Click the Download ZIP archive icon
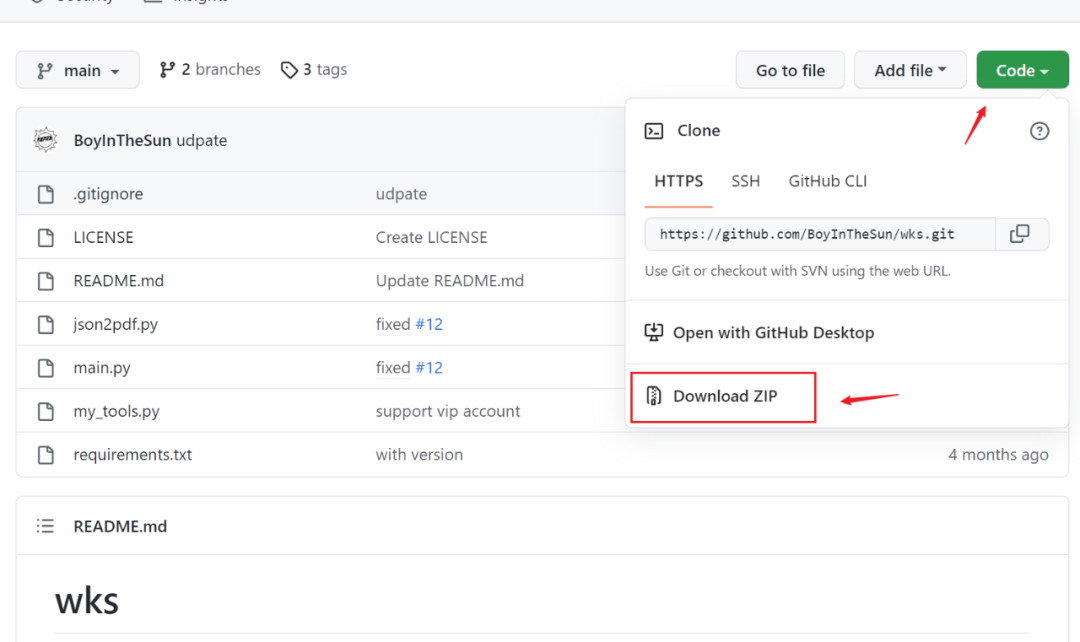The image size is (1080, 642). tap(654, 396)
